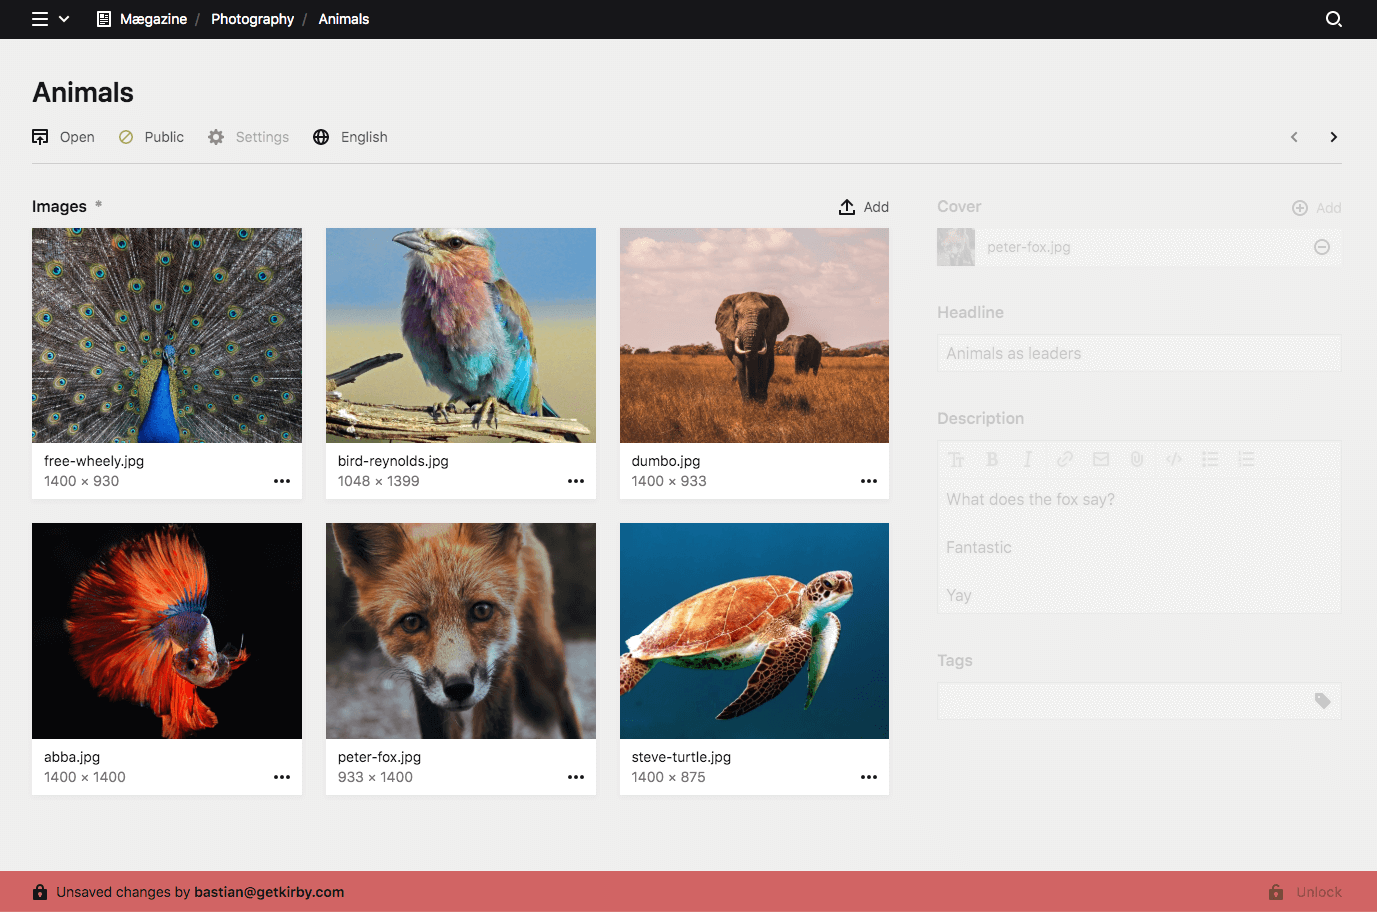Open options menu for dumbo.jpg
Image resolution: width=1377 pixels, height=912 pixels.
[x=868, y=481]
